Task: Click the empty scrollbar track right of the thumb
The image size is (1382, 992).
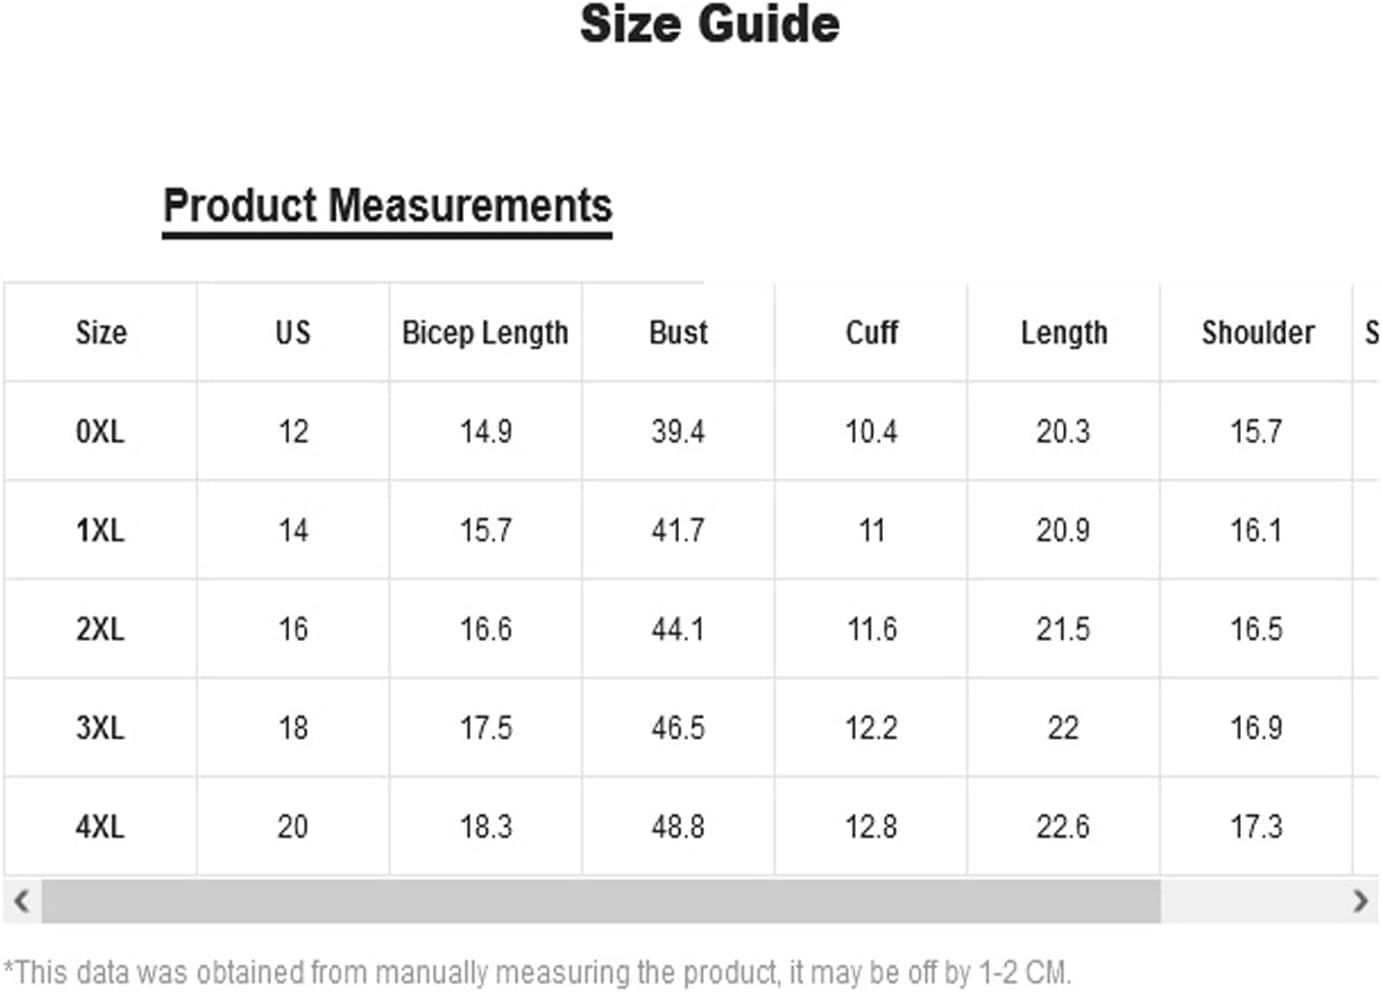Action: click(1251, 901)
